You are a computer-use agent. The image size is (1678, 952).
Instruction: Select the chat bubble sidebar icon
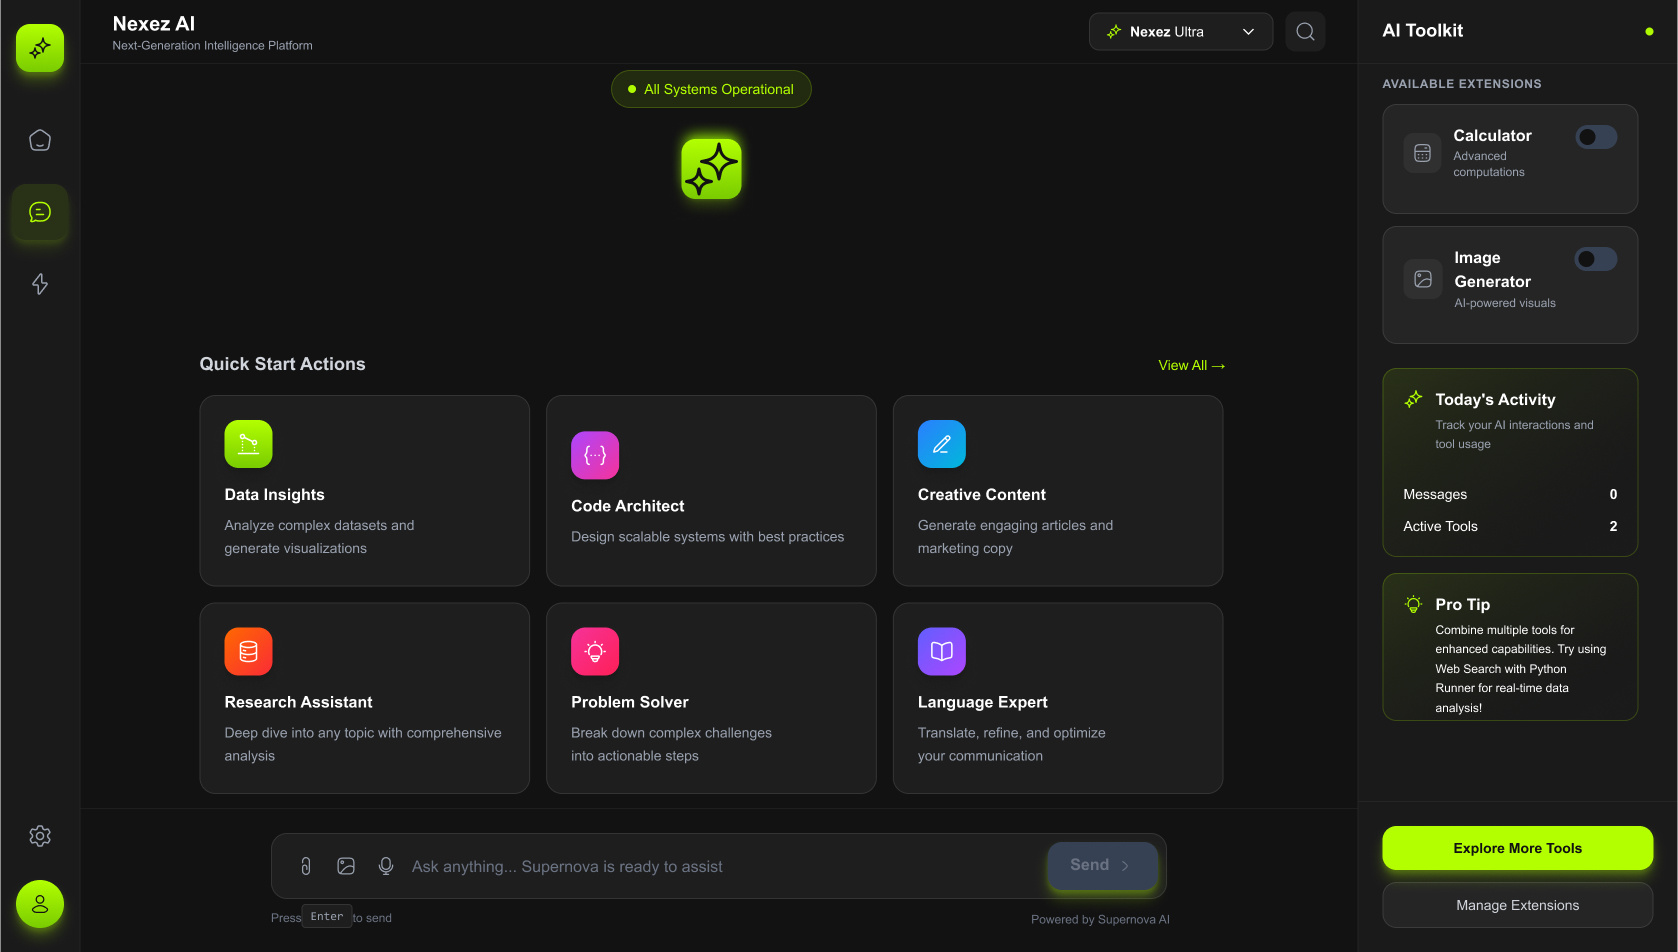click(40, 212)
